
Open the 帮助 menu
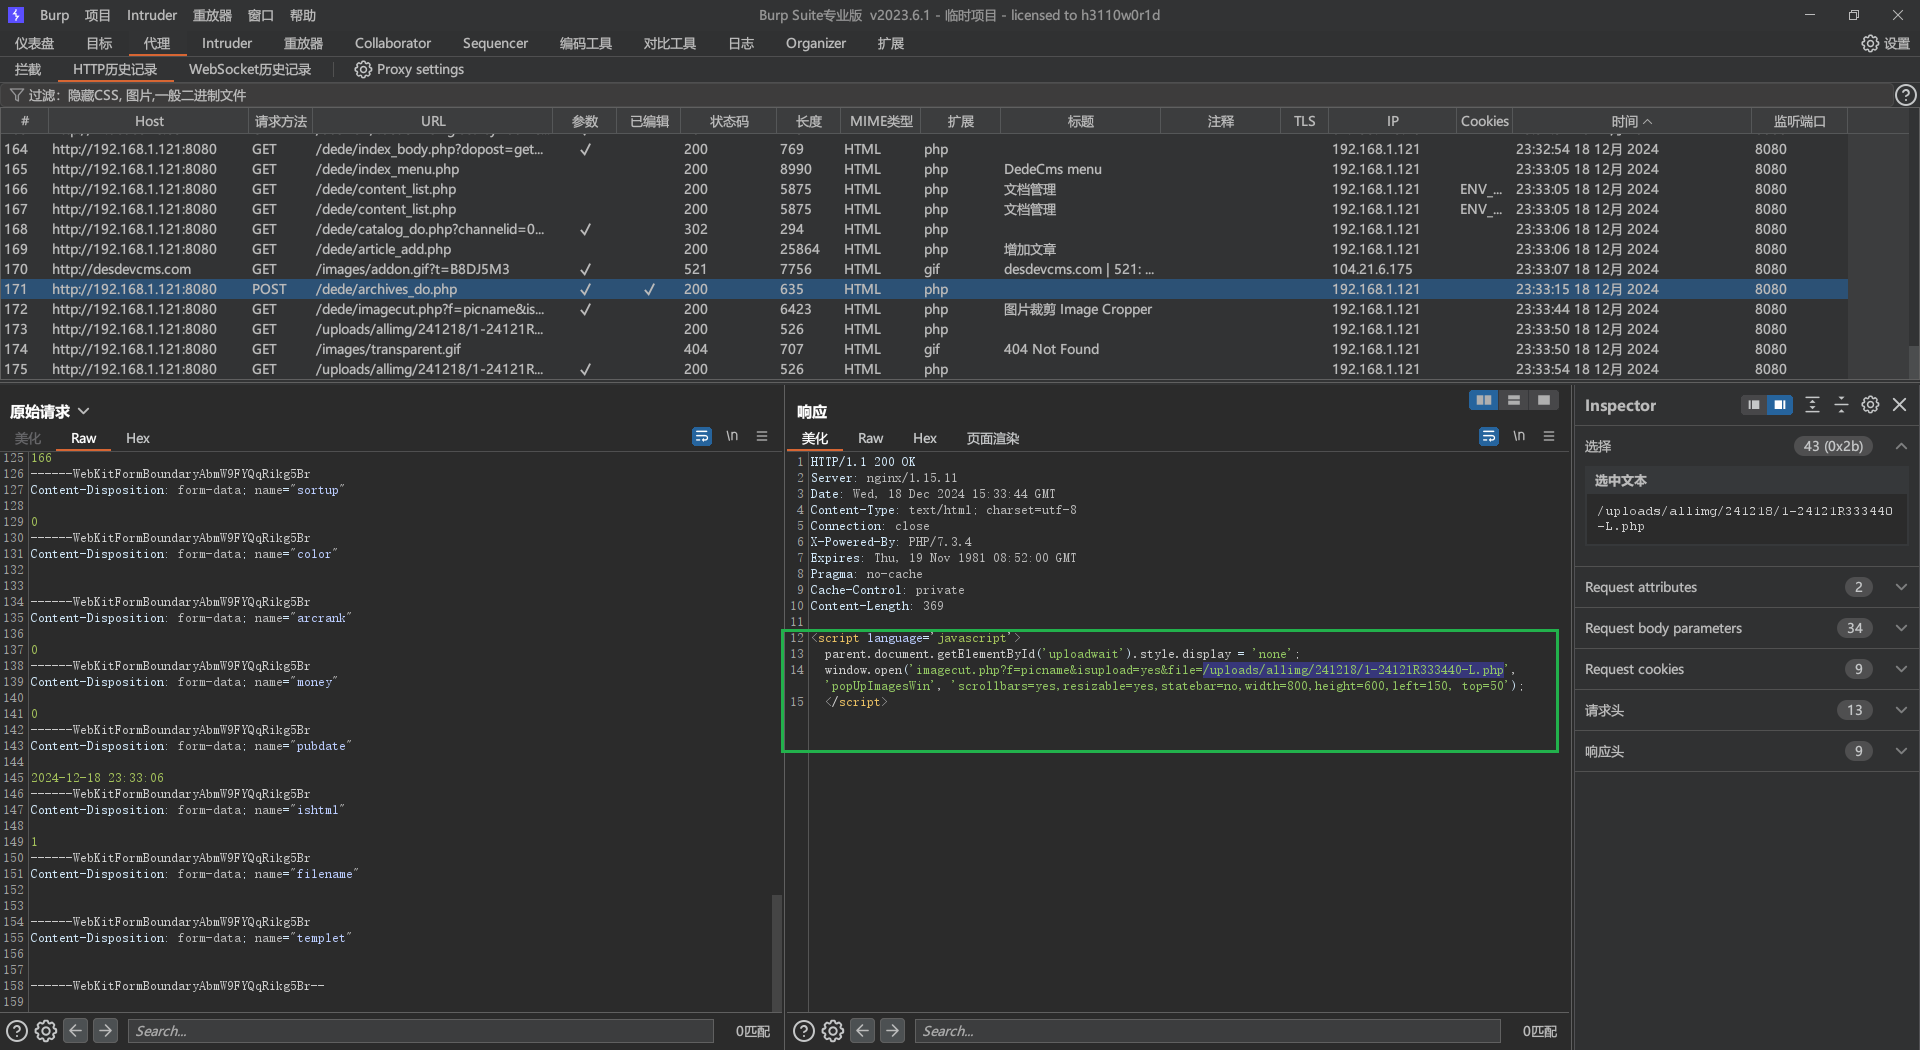point(303,15)
